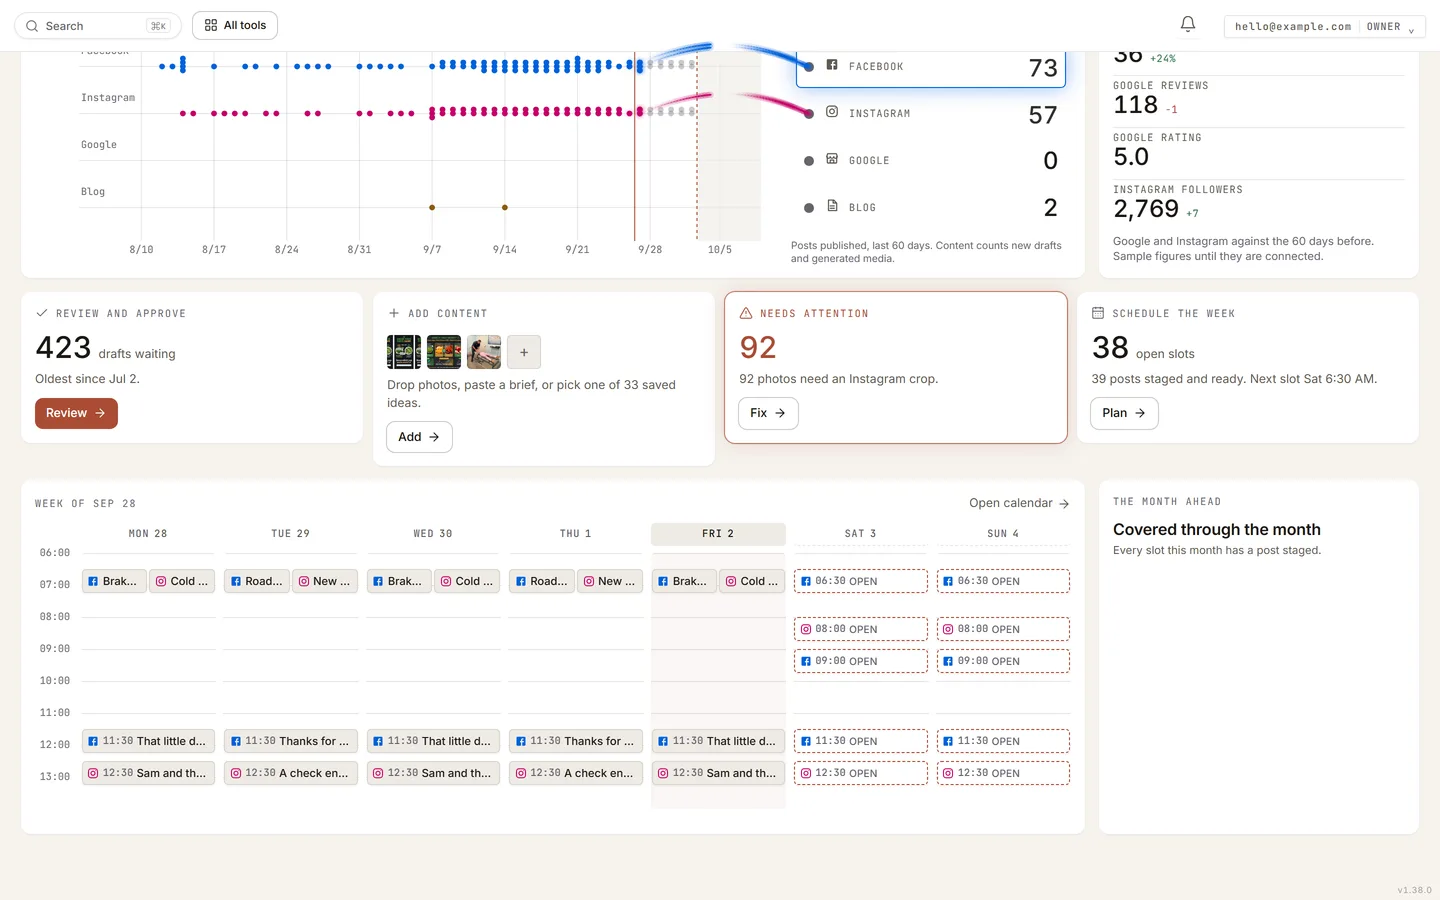Open the All tools menu
The width and height of the screenshot is (1440, 900).
pyautogui.click(x=235, y=25)
